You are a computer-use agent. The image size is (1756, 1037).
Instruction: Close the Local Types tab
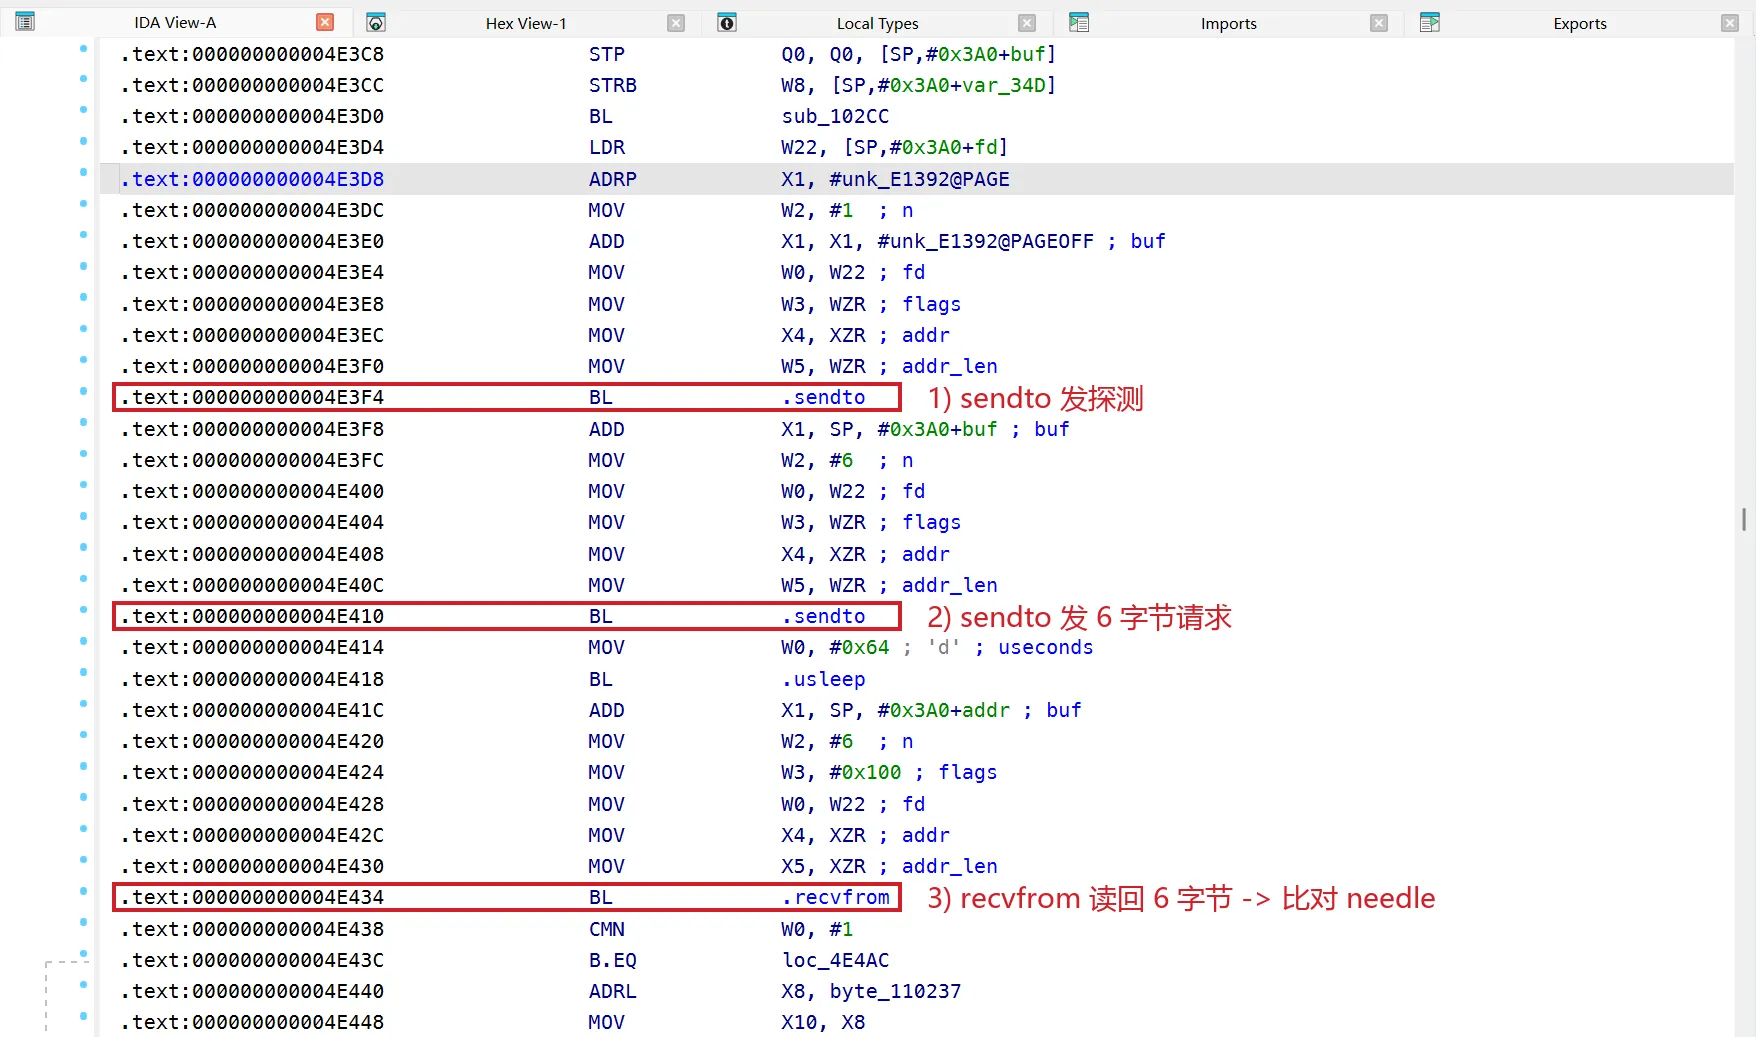(x=1027, y=23)
